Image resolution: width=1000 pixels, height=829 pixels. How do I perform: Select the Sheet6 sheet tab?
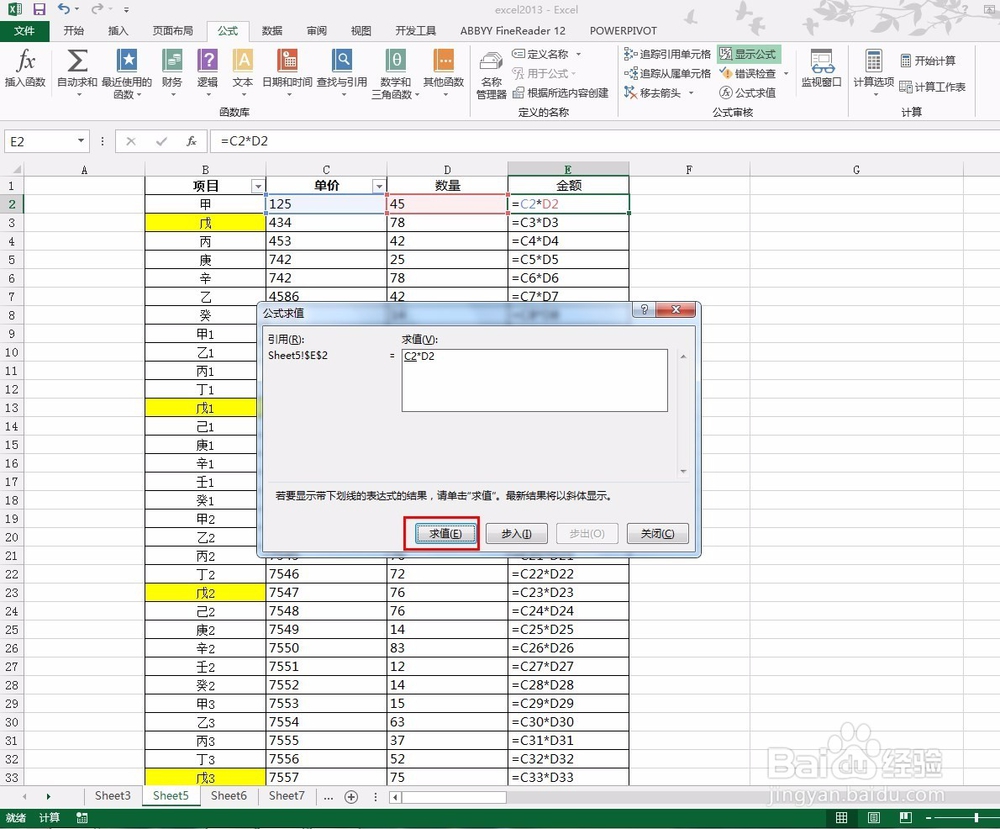229,796
